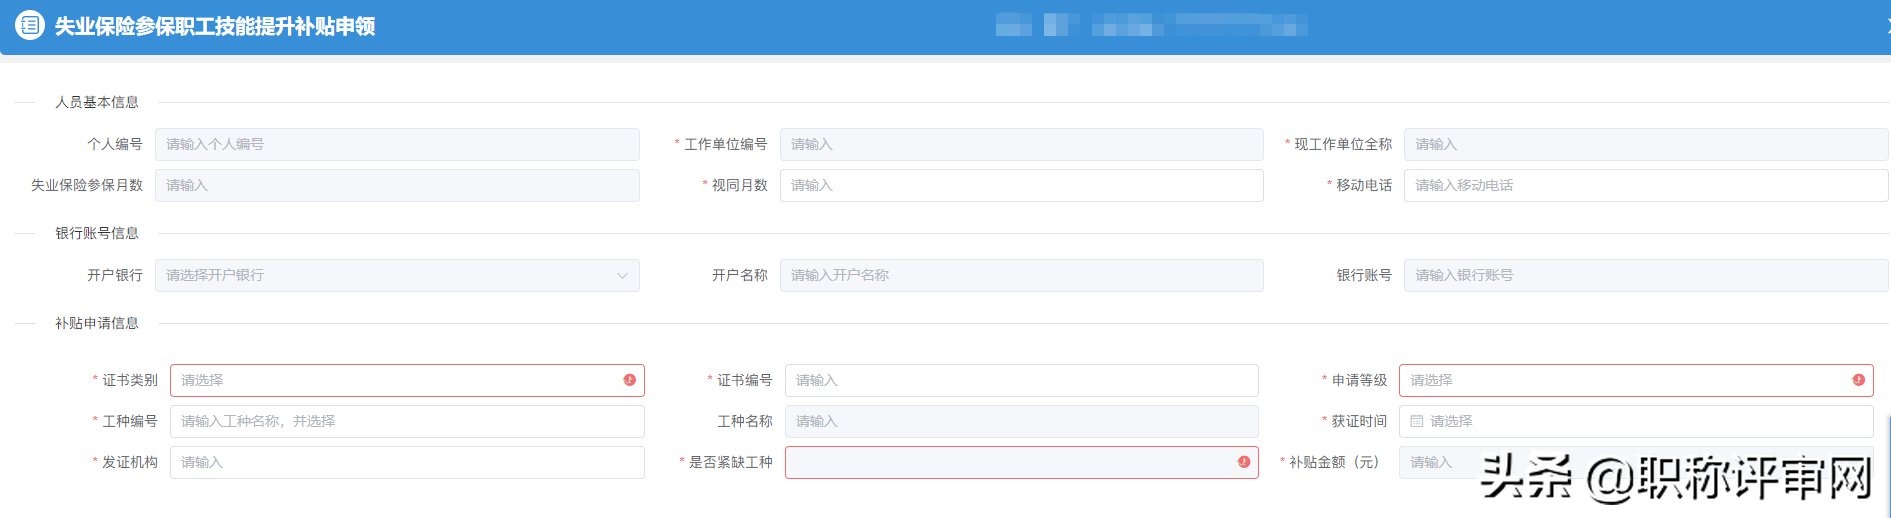Click the 是否紧缺工种 error warning icon
The width and height of the screenshot is (1891, 518).
coord(1244,462)
